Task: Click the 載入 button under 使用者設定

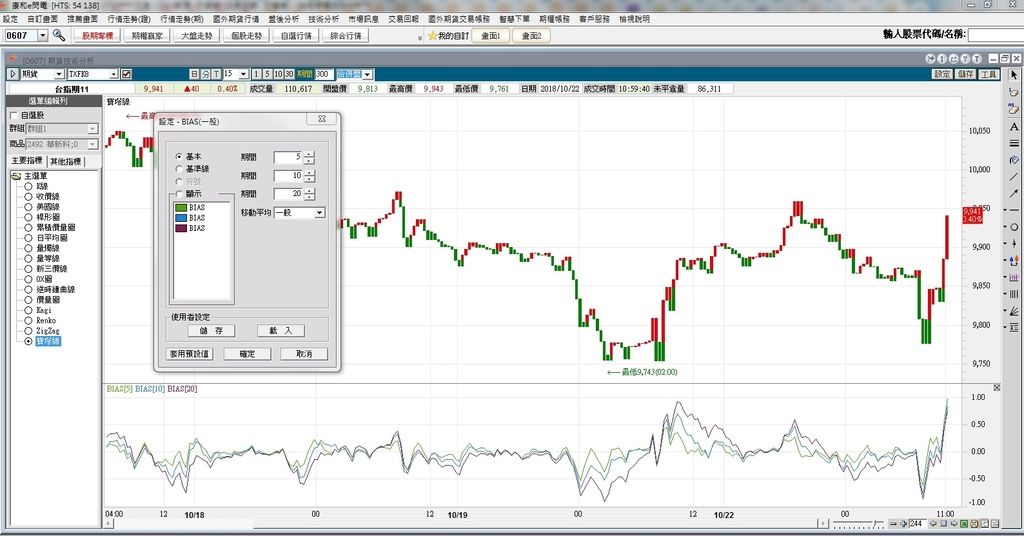Action: tap(281, 331)
